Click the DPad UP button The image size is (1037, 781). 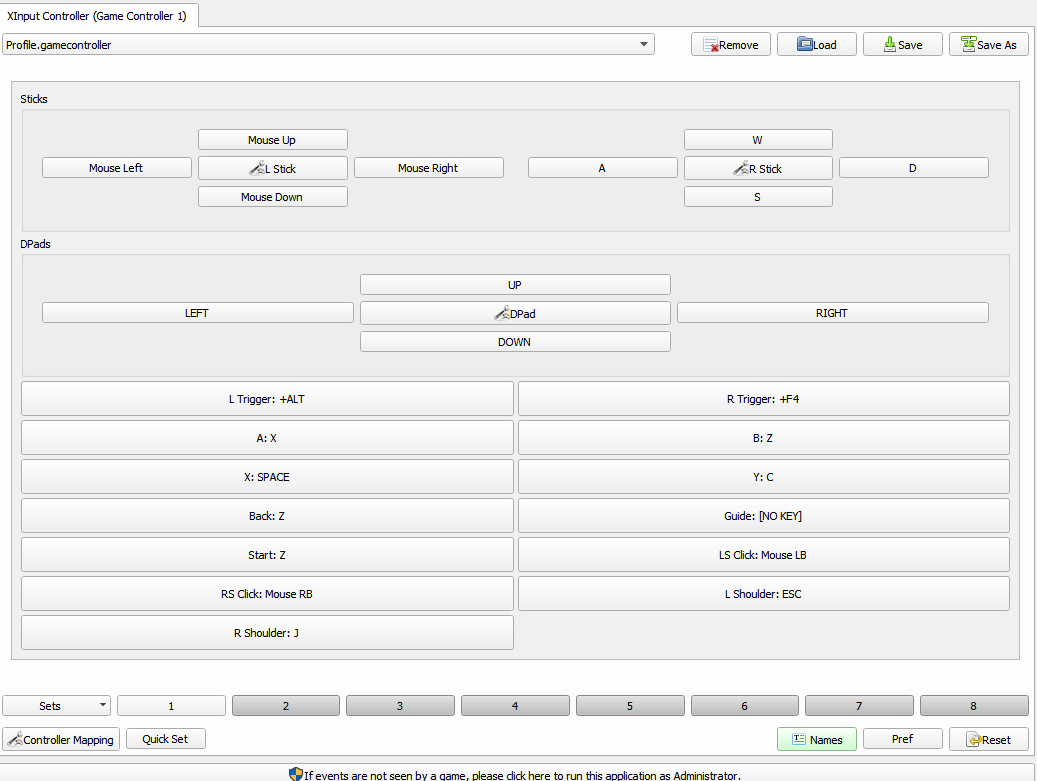pyautogui.click(x=515, y=284)
